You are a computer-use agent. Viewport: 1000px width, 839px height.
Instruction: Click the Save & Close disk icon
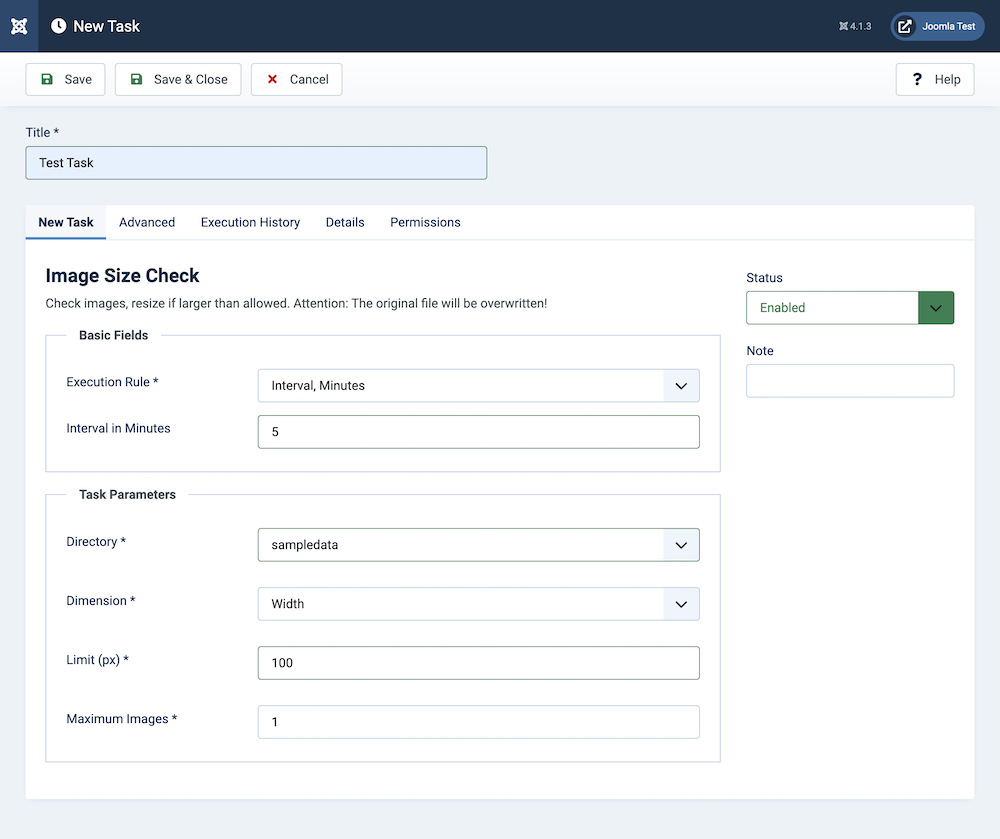[137, 79]
